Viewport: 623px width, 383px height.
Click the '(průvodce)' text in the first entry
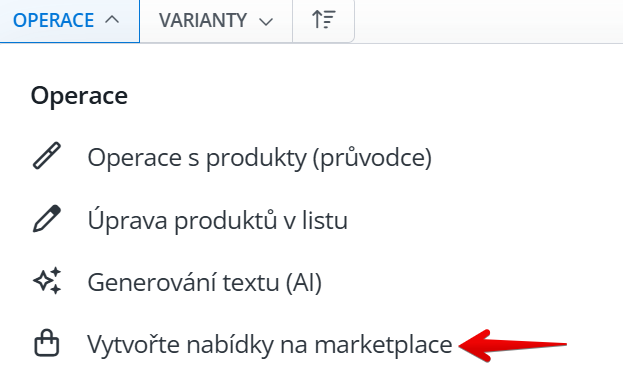(372, 159)
